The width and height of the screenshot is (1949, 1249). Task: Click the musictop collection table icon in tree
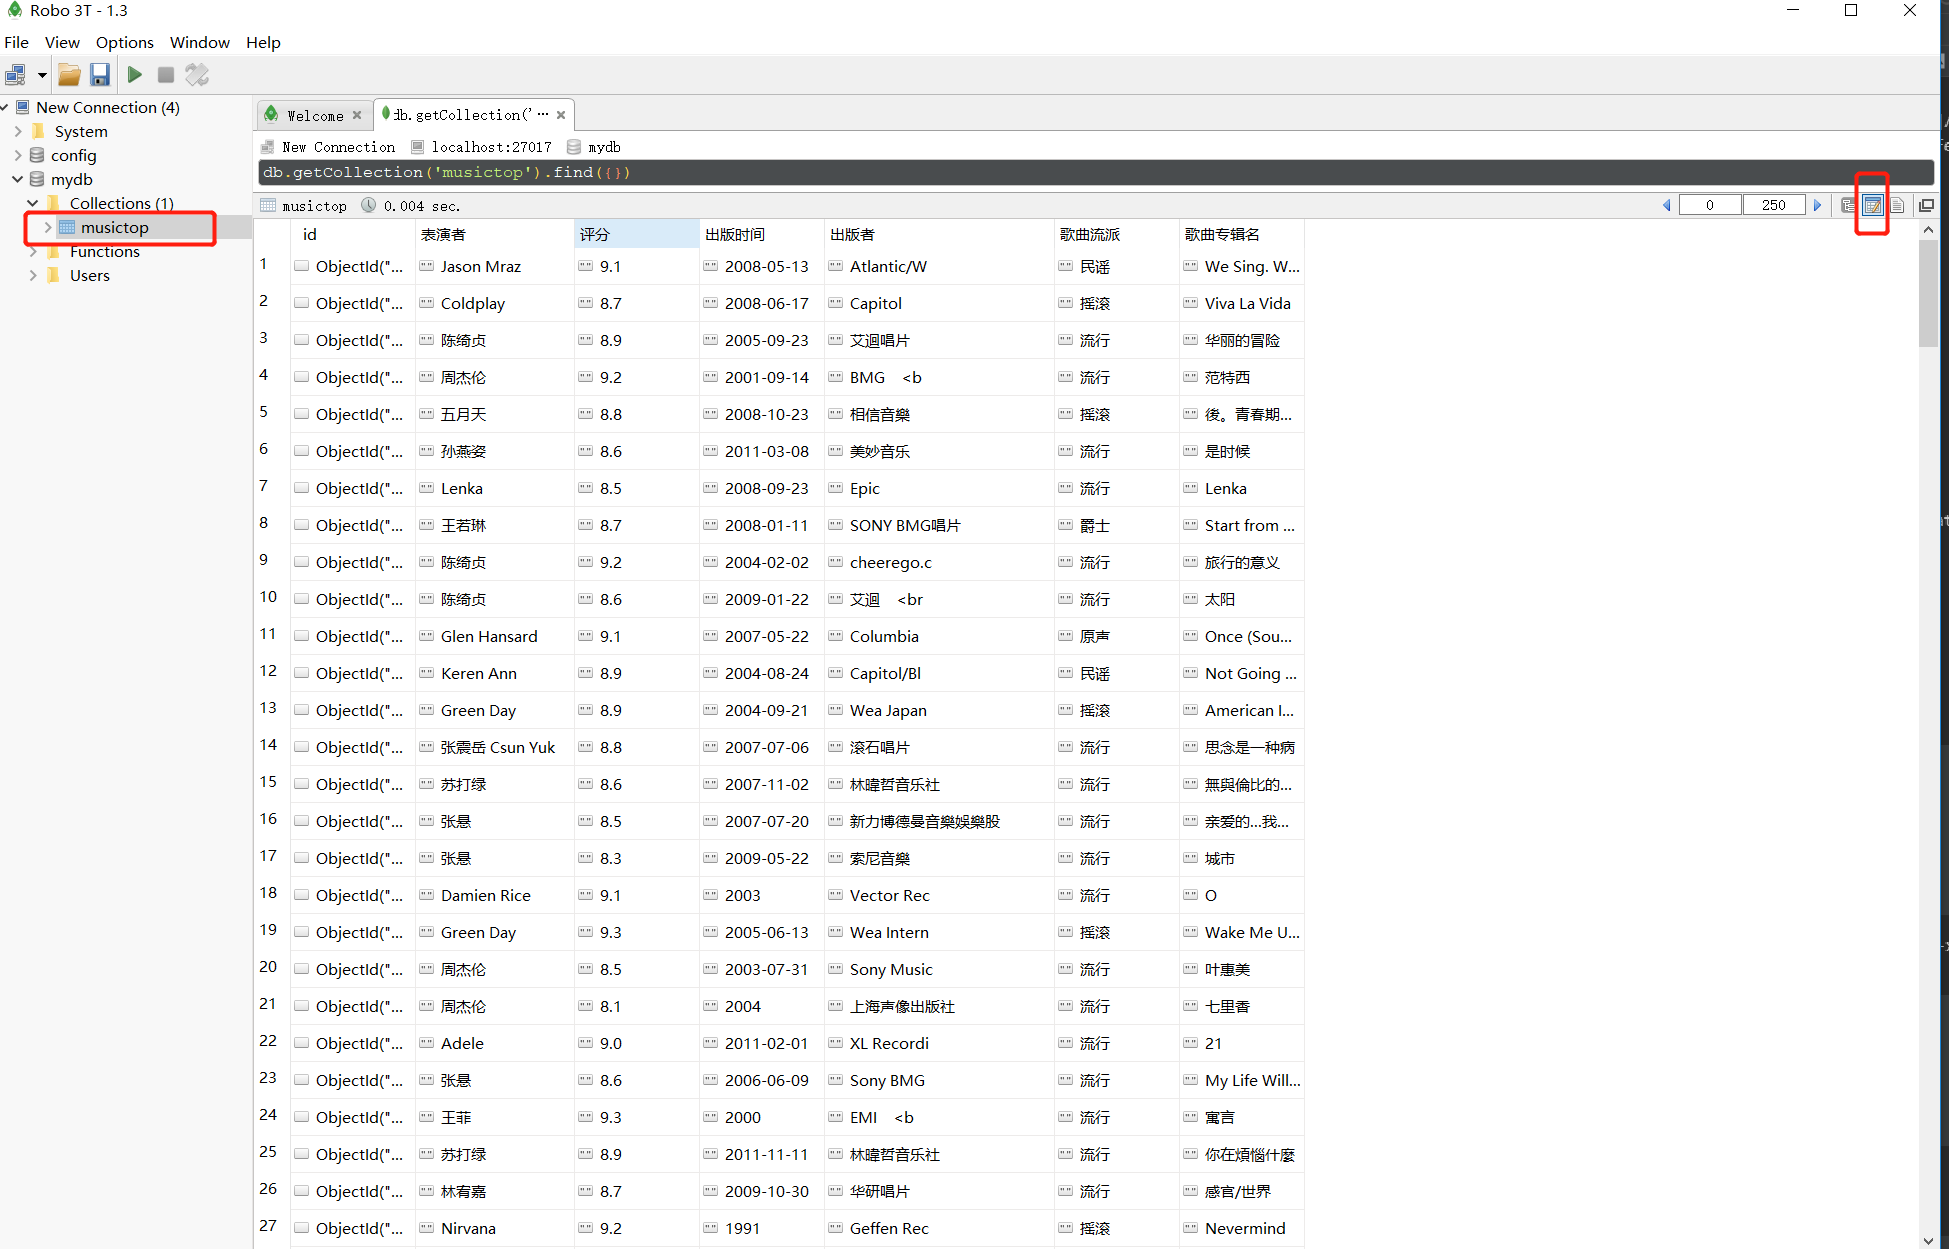[x=67, y=227]
